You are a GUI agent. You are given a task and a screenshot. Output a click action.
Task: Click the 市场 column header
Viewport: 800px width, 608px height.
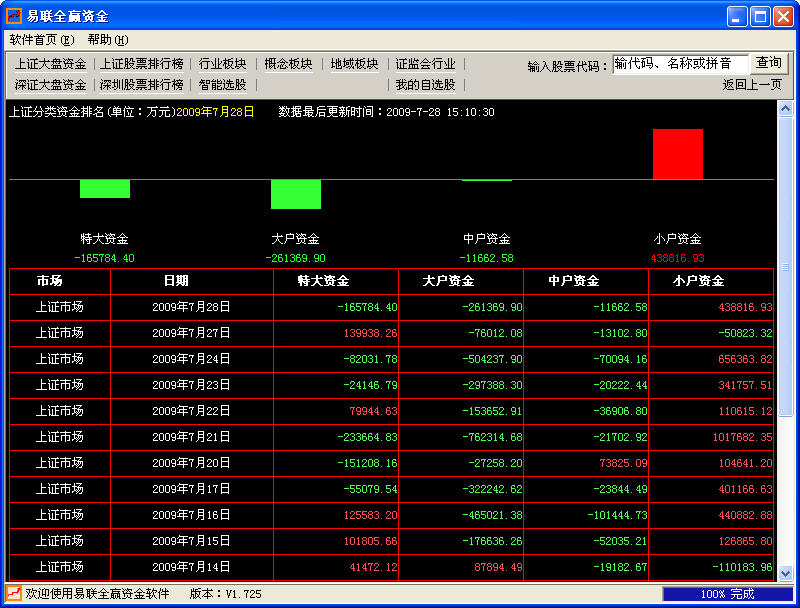[x=49, y=281]
